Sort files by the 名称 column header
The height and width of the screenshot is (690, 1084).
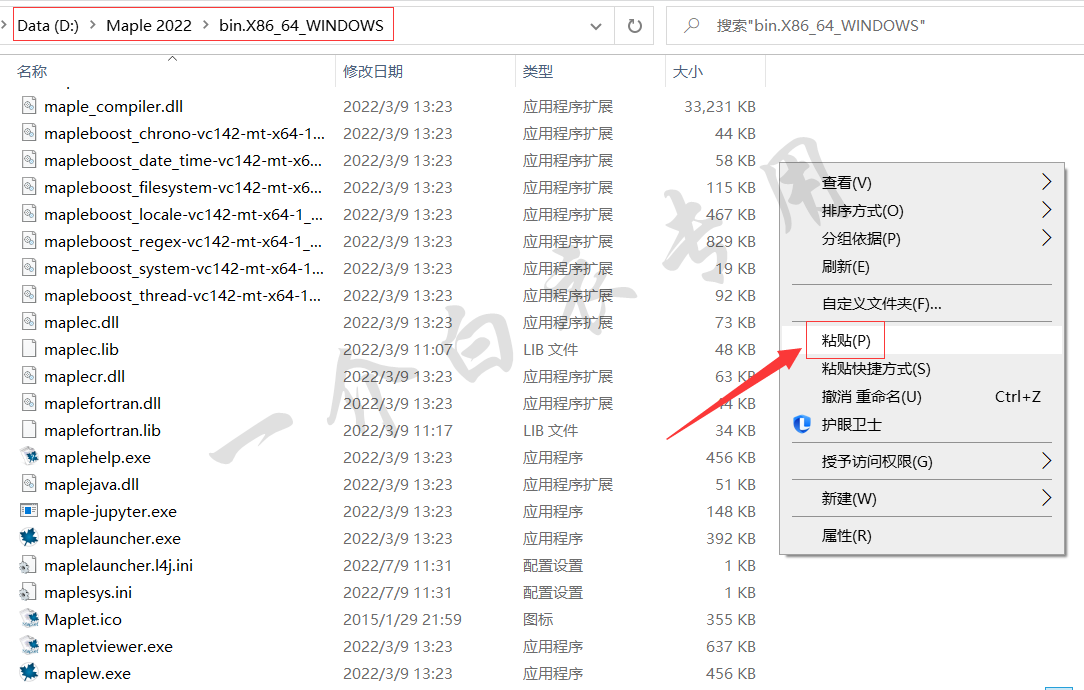32,71
